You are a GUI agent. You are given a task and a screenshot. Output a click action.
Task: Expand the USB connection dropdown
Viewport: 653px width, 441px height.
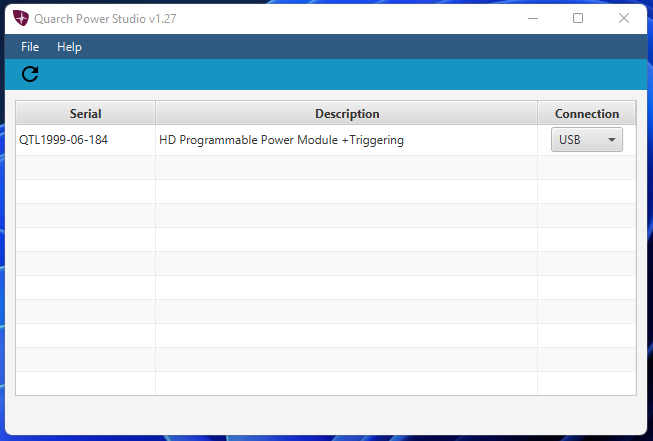pyautogui.click(x=587, y=140)
